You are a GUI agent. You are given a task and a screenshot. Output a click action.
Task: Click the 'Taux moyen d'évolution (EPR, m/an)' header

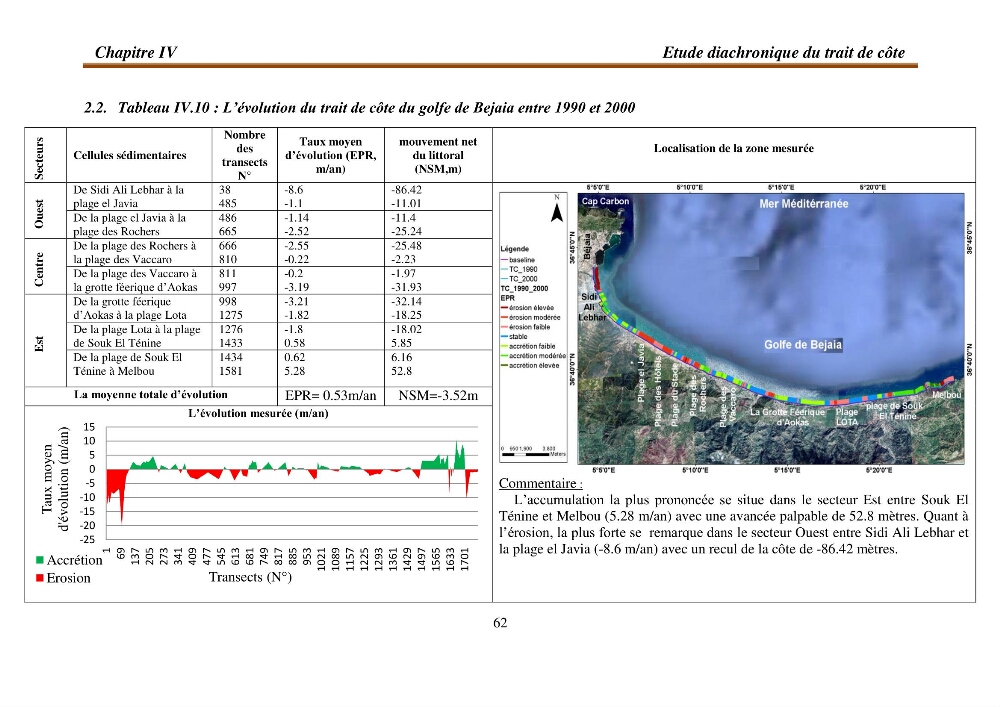coord(330,155)
